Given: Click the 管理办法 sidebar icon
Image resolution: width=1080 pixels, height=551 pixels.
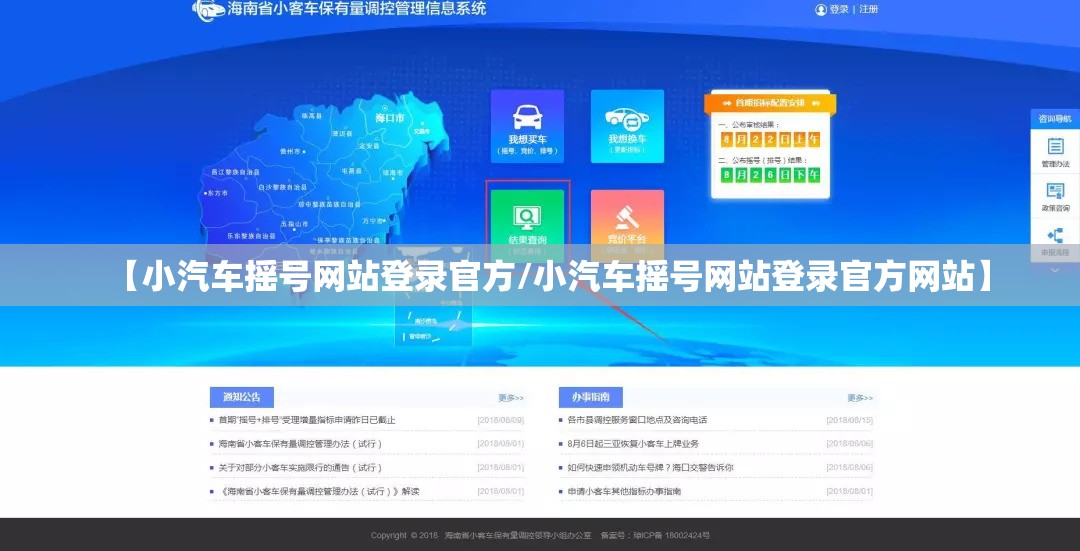Looking at the screenshot, I should coord(1055,152).
